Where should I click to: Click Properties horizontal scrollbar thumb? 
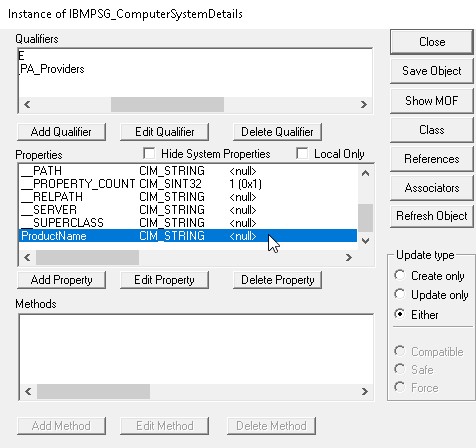pos(87,257)
